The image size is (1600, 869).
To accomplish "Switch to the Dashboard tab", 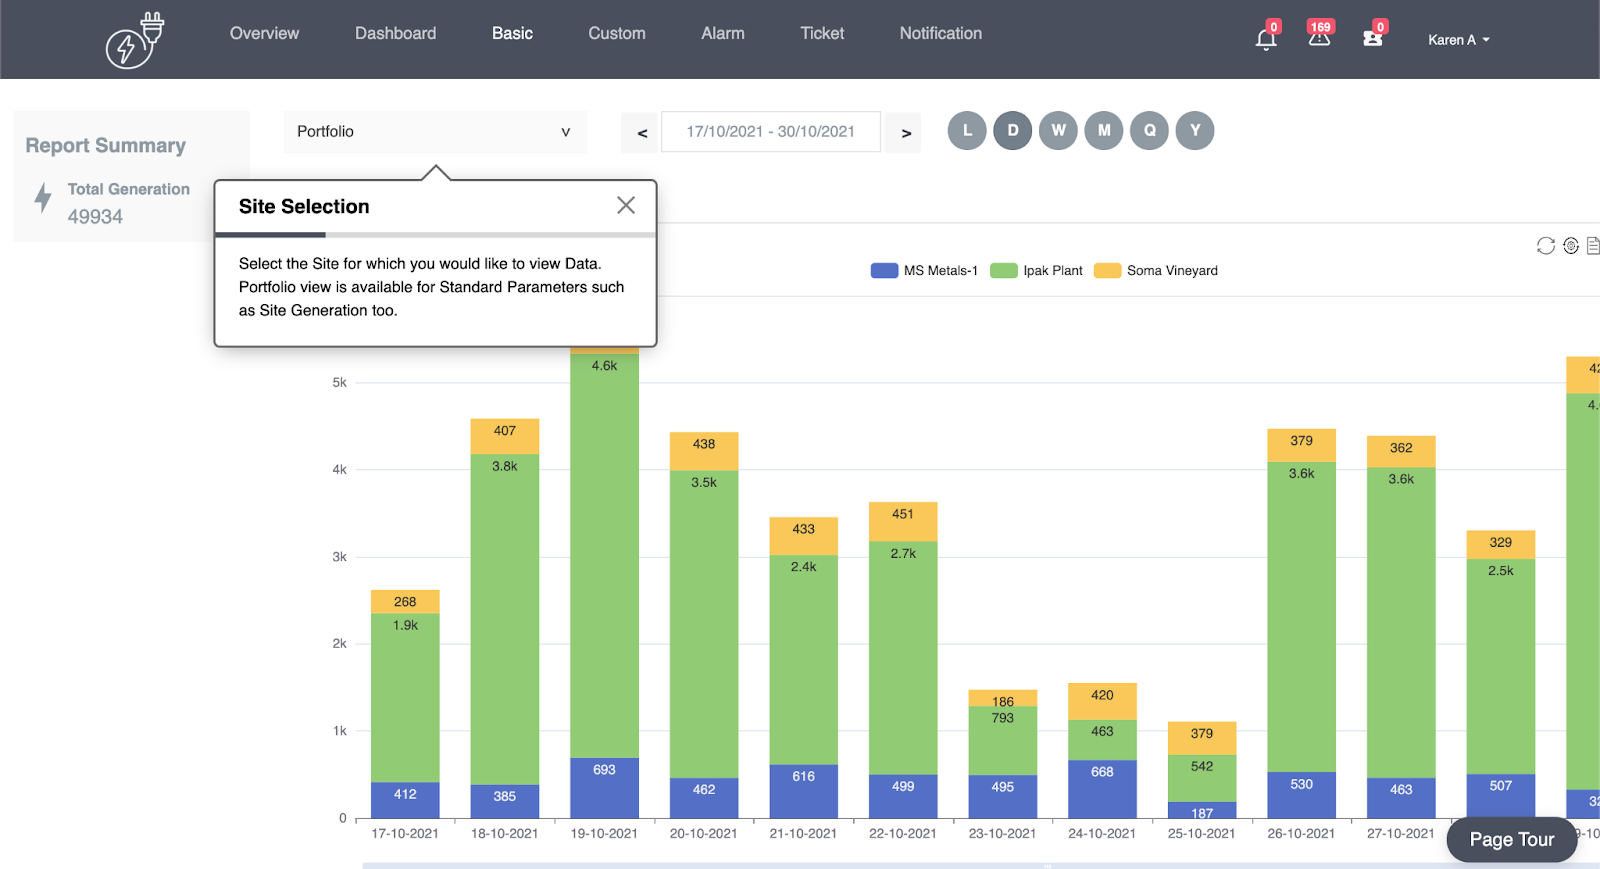I will (x=395, y=33).
